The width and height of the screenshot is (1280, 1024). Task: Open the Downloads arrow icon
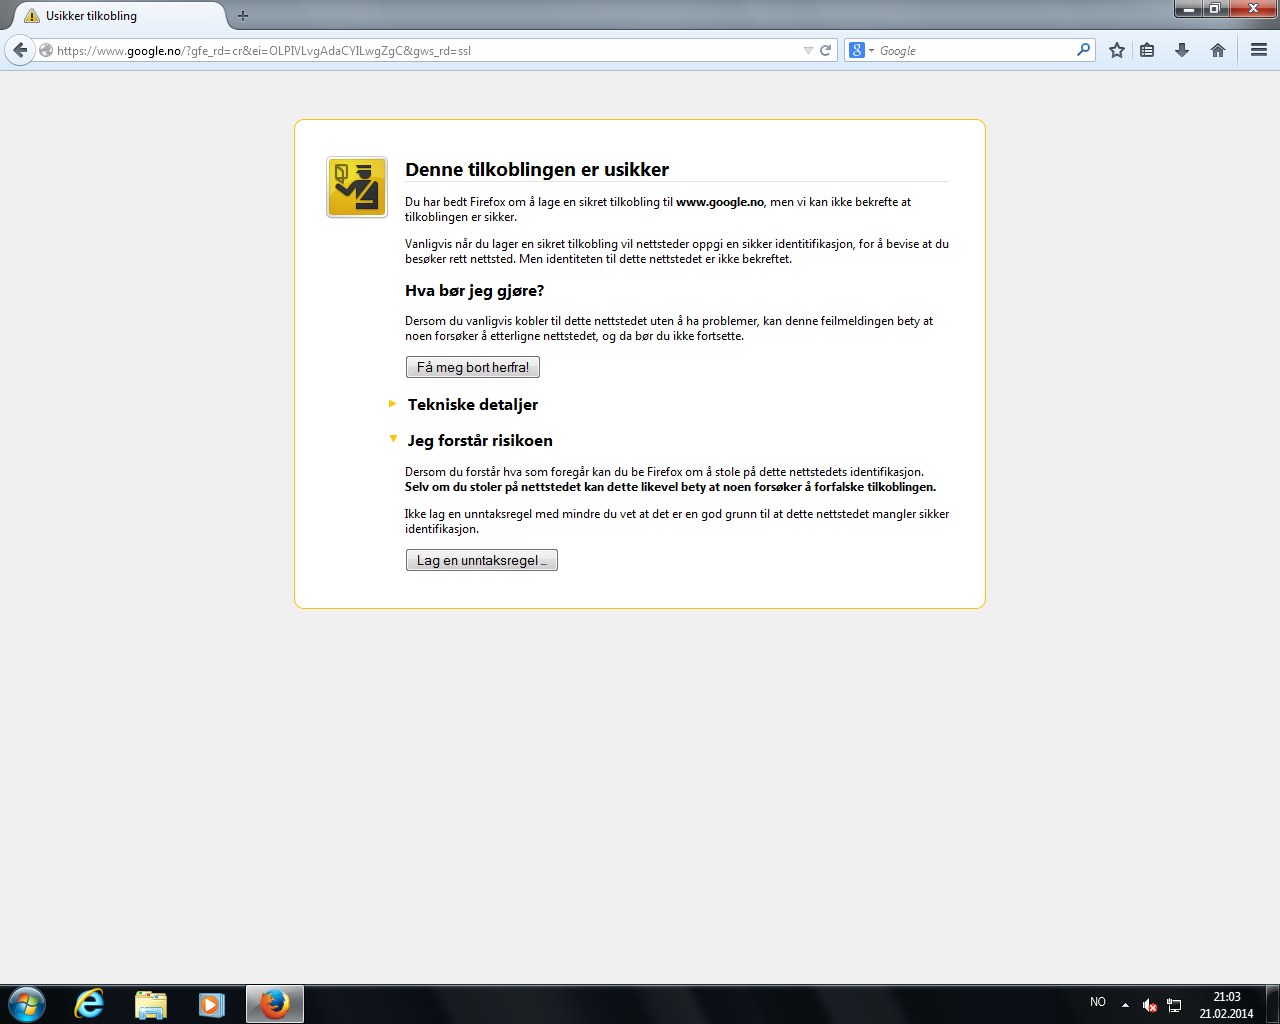point(1182,50)
